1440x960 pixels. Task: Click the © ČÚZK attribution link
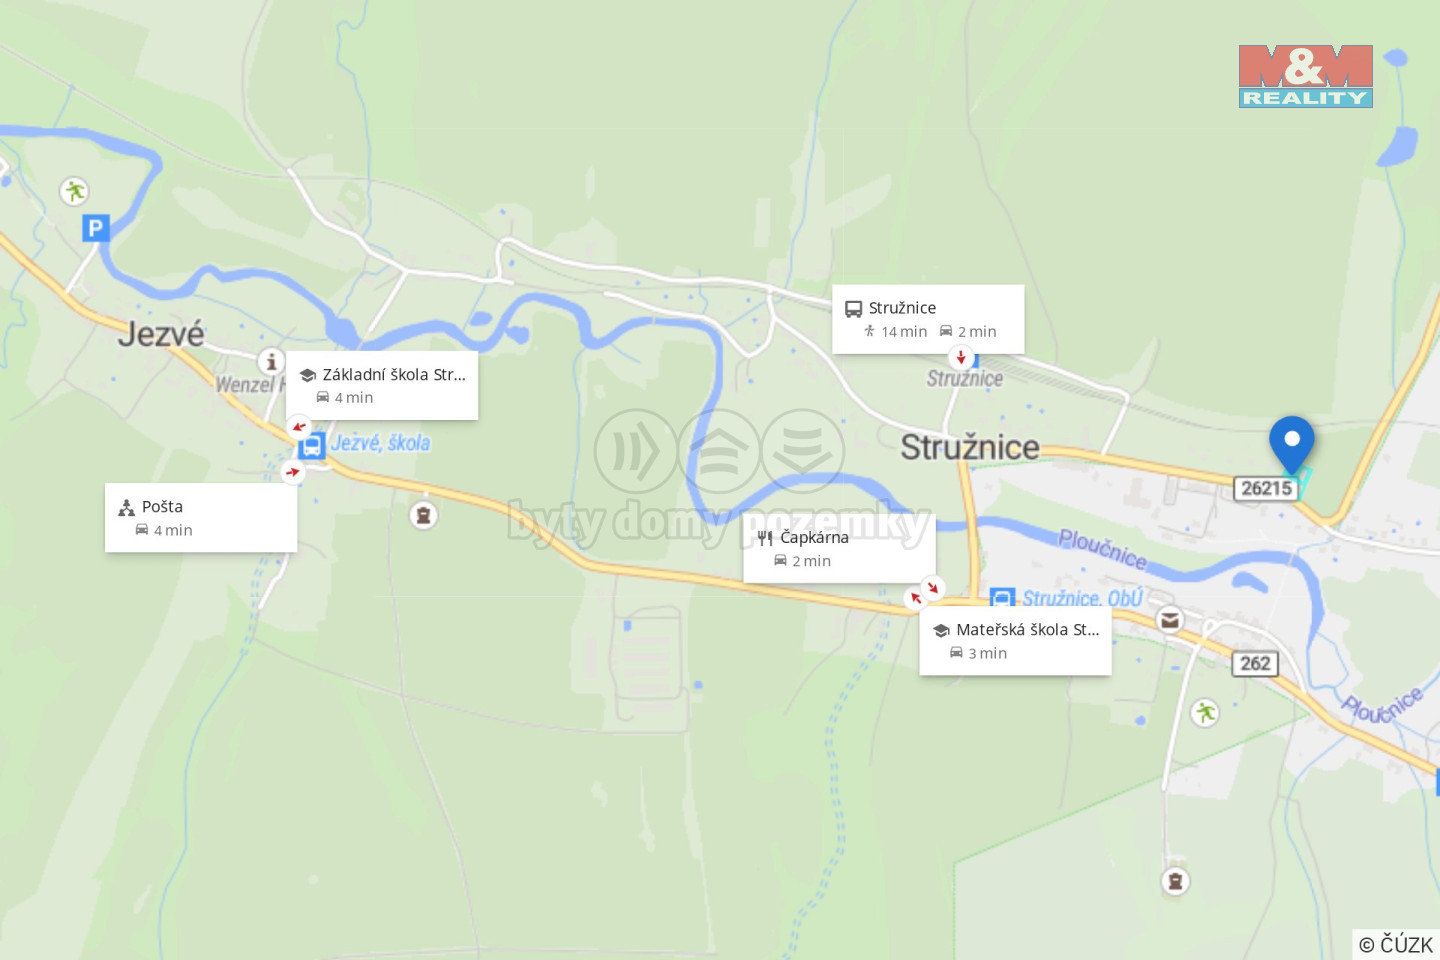[1396, 944]
